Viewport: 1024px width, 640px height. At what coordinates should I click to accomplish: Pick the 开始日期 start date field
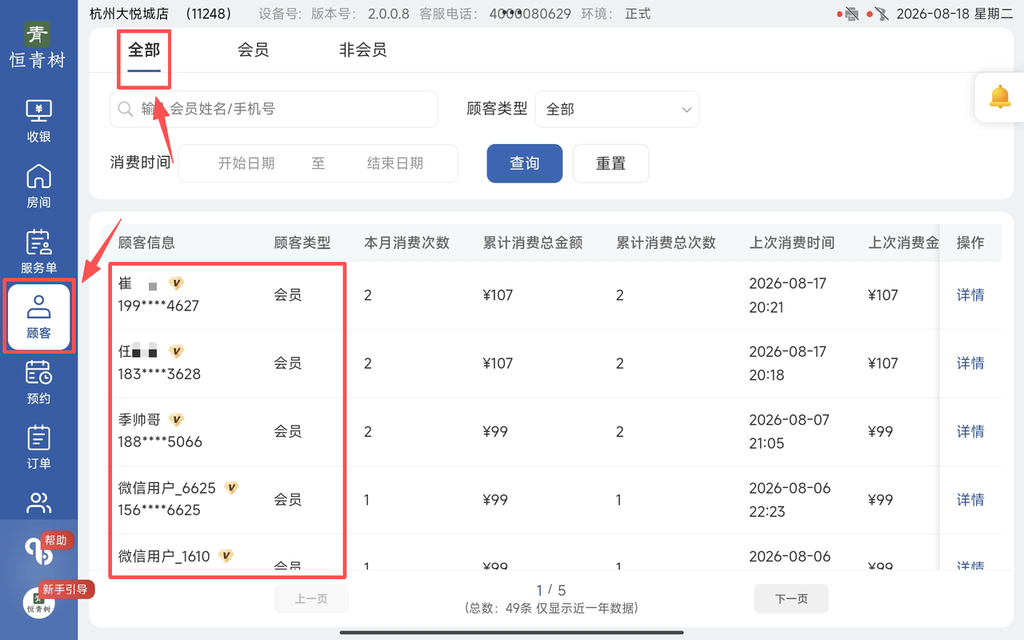pos(246,163)
